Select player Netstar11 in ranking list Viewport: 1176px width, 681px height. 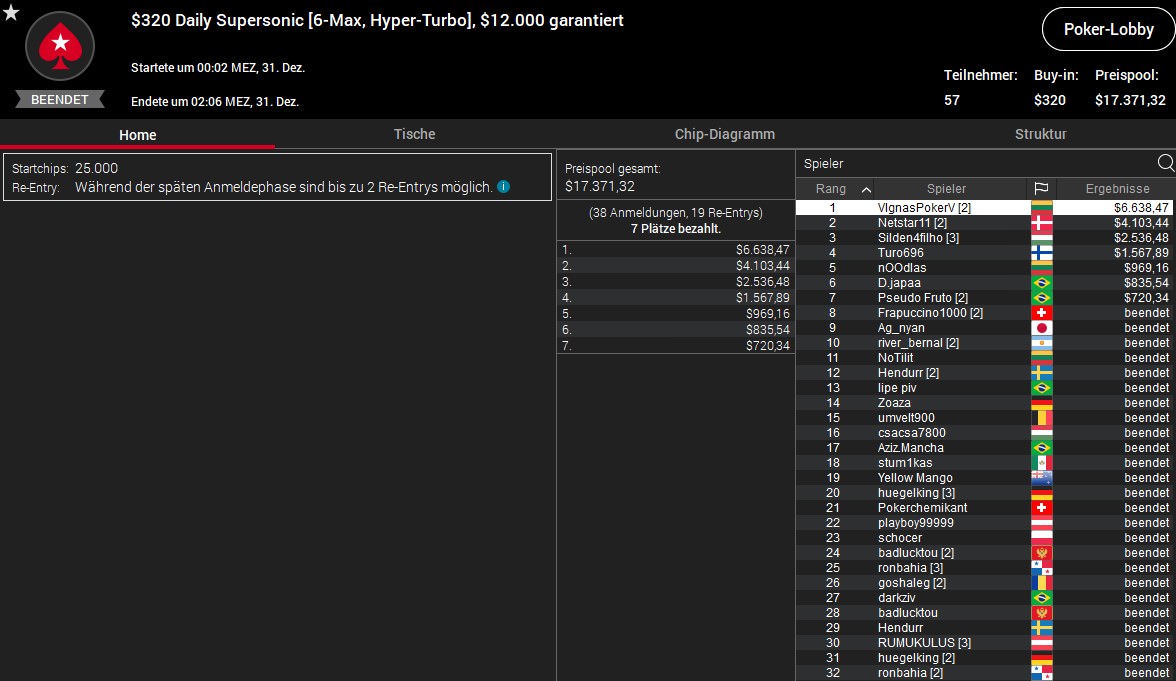coord(912,223)
